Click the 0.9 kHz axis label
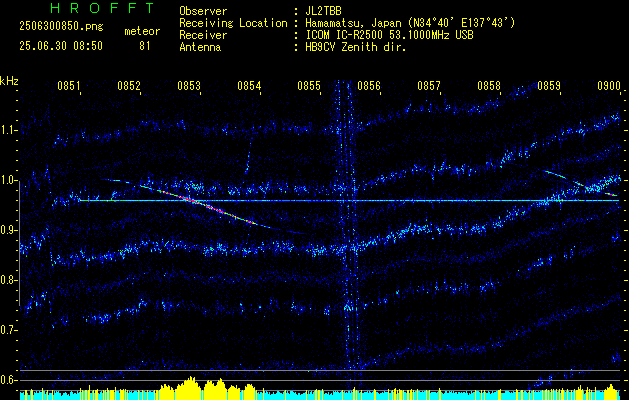Viewport: 629px width, 400px height. tap(8, 230)
